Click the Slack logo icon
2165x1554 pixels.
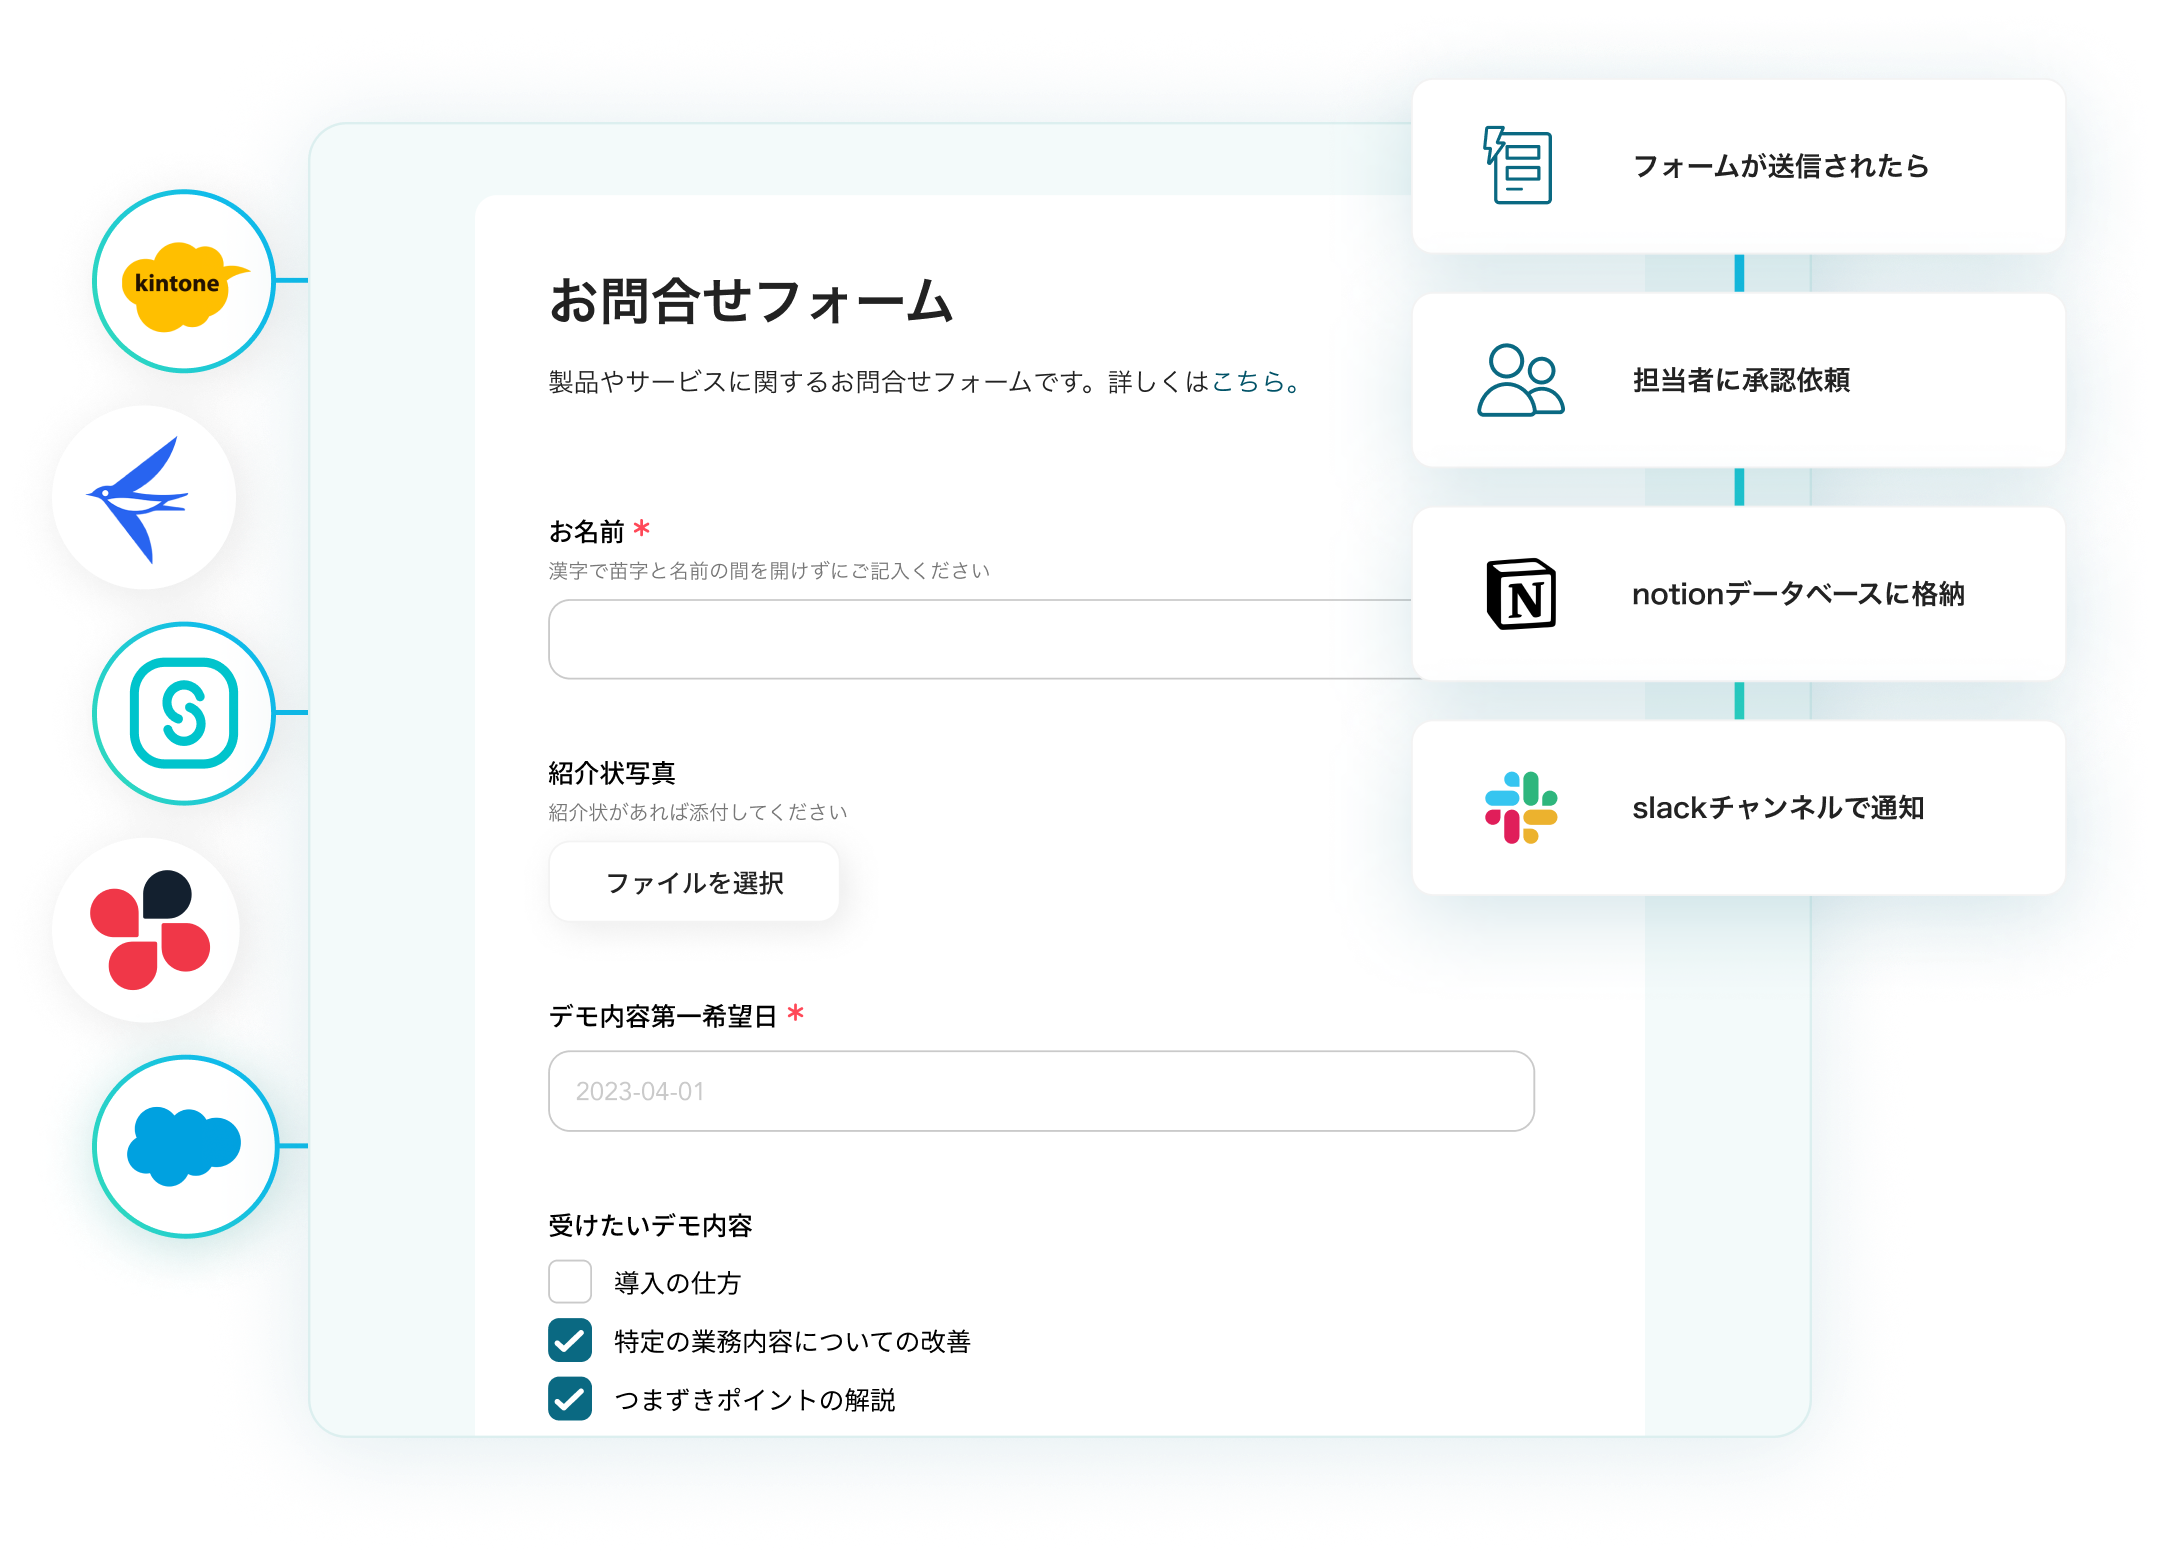click(1520, 807)
